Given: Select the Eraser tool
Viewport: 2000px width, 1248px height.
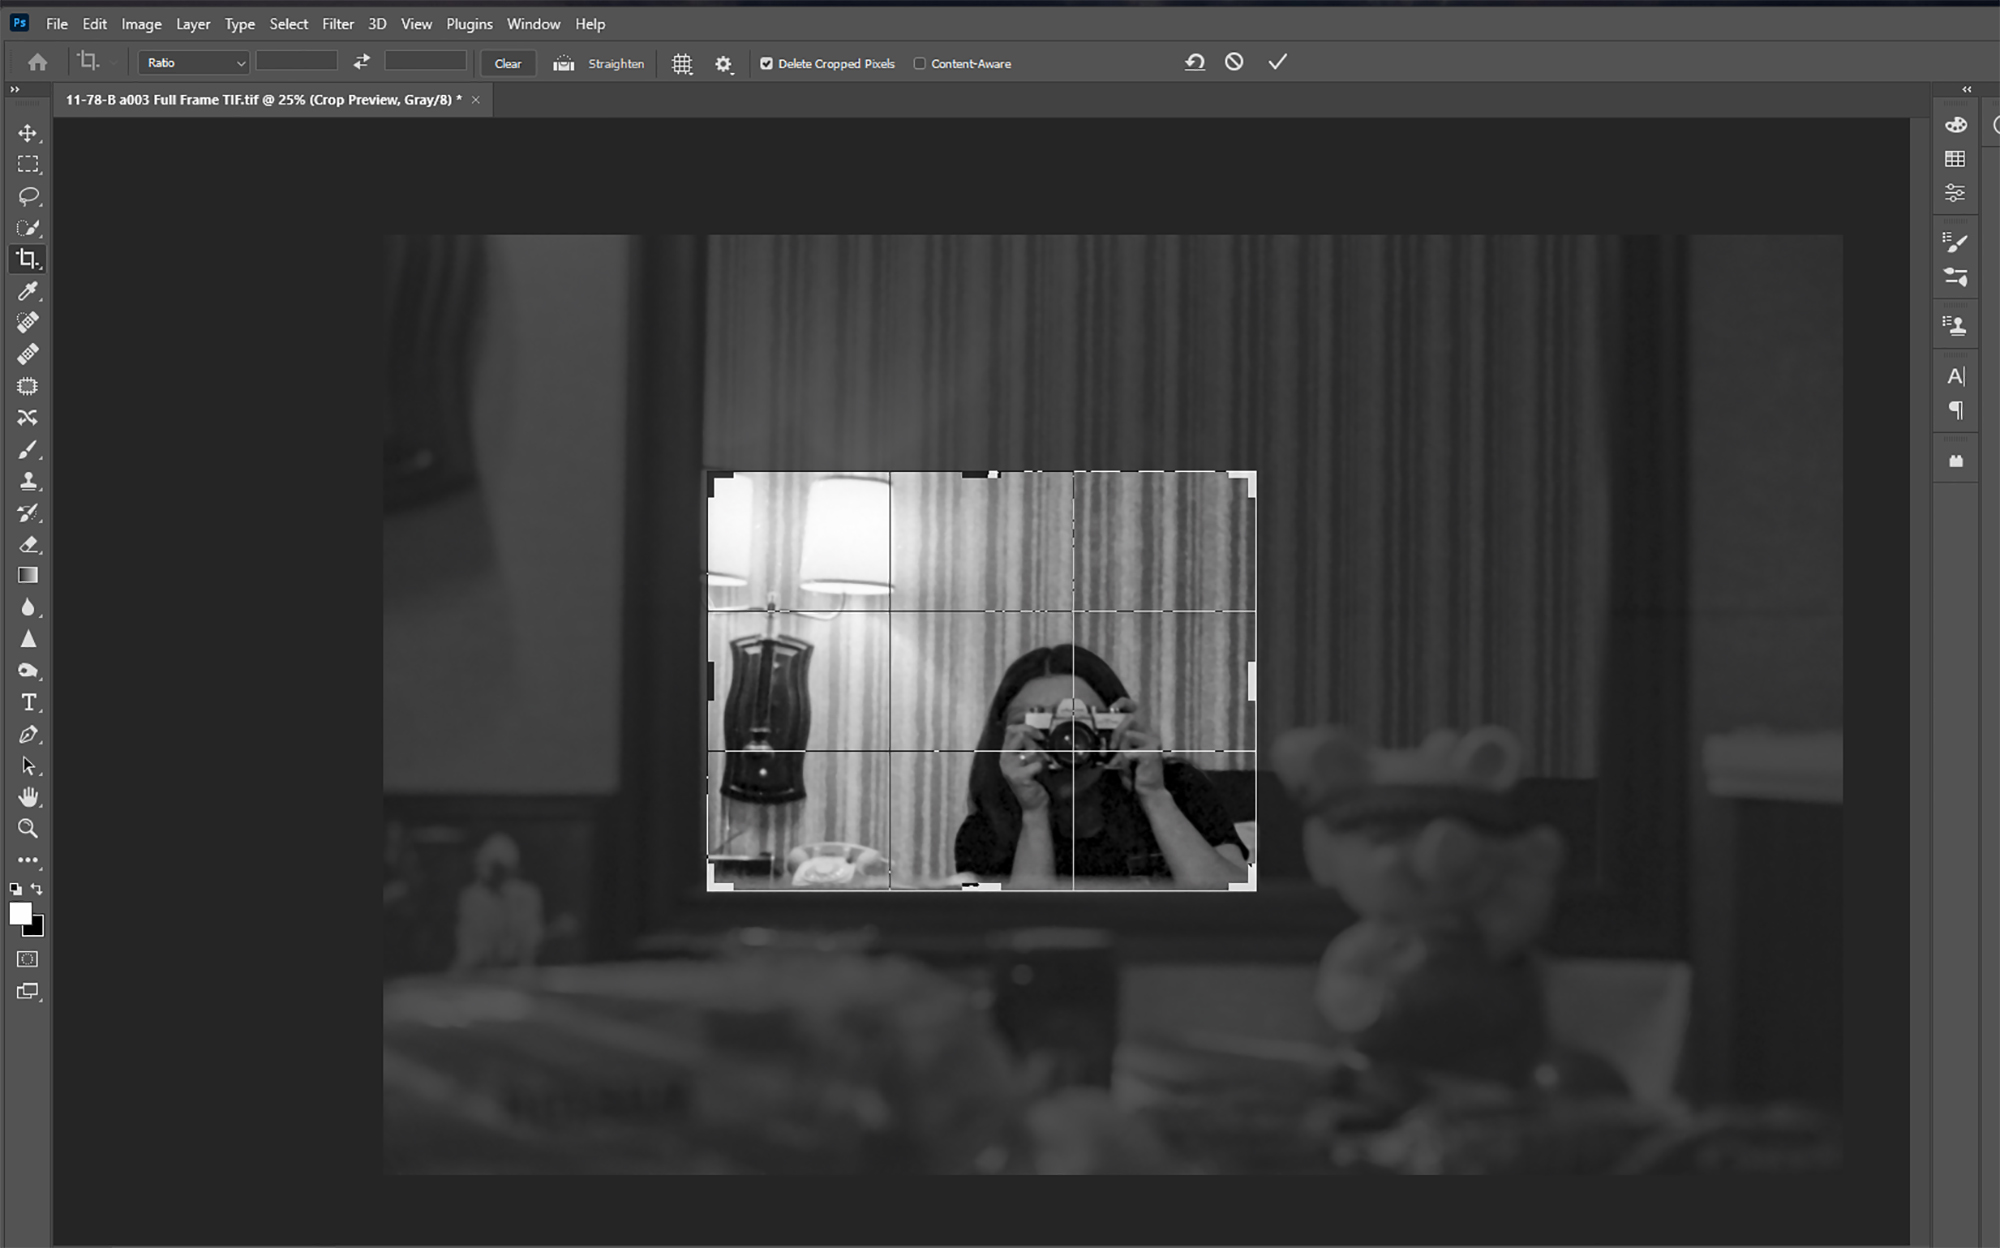Looking at the screenshot, I should 28,544.
